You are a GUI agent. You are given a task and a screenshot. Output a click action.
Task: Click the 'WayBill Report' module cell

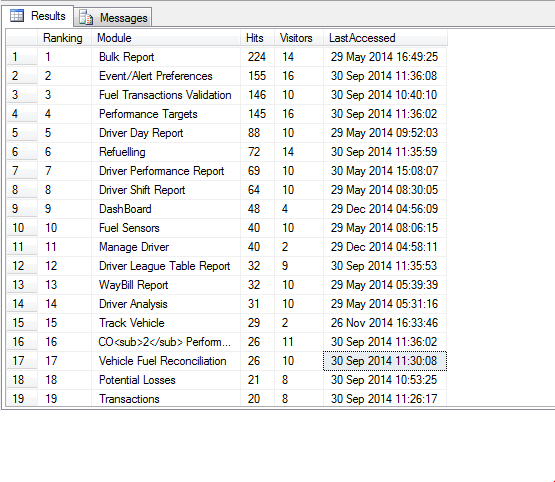click(x=166, y=285)
